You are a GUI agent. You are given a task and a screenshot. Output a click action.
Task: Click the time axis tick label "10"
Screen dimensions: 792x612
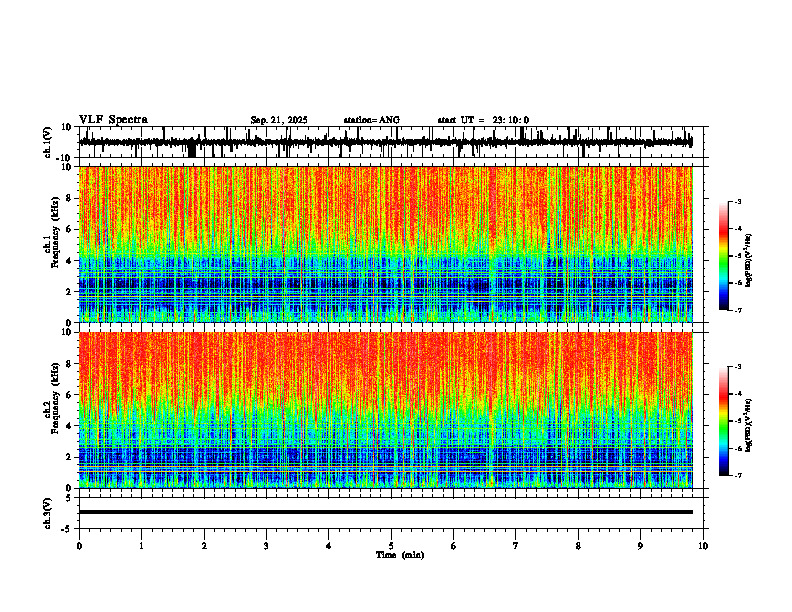(x=703, y=546)
